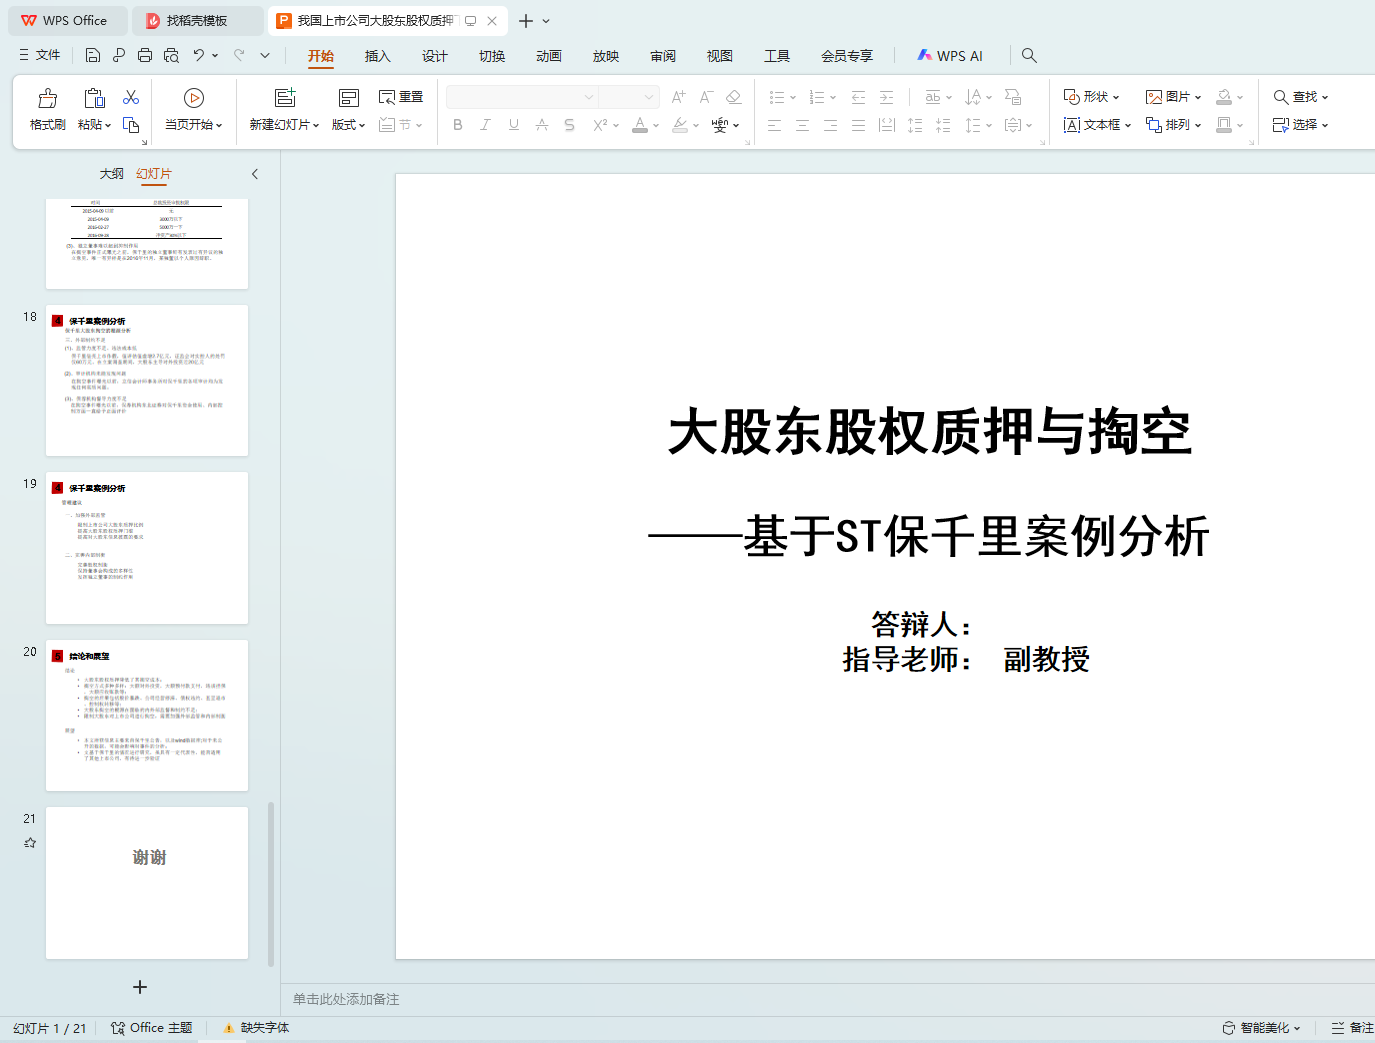Open the 智能美化 menu in status bar
This screenshot has height=1043, width=1375.
[x=1262, y=1028]
